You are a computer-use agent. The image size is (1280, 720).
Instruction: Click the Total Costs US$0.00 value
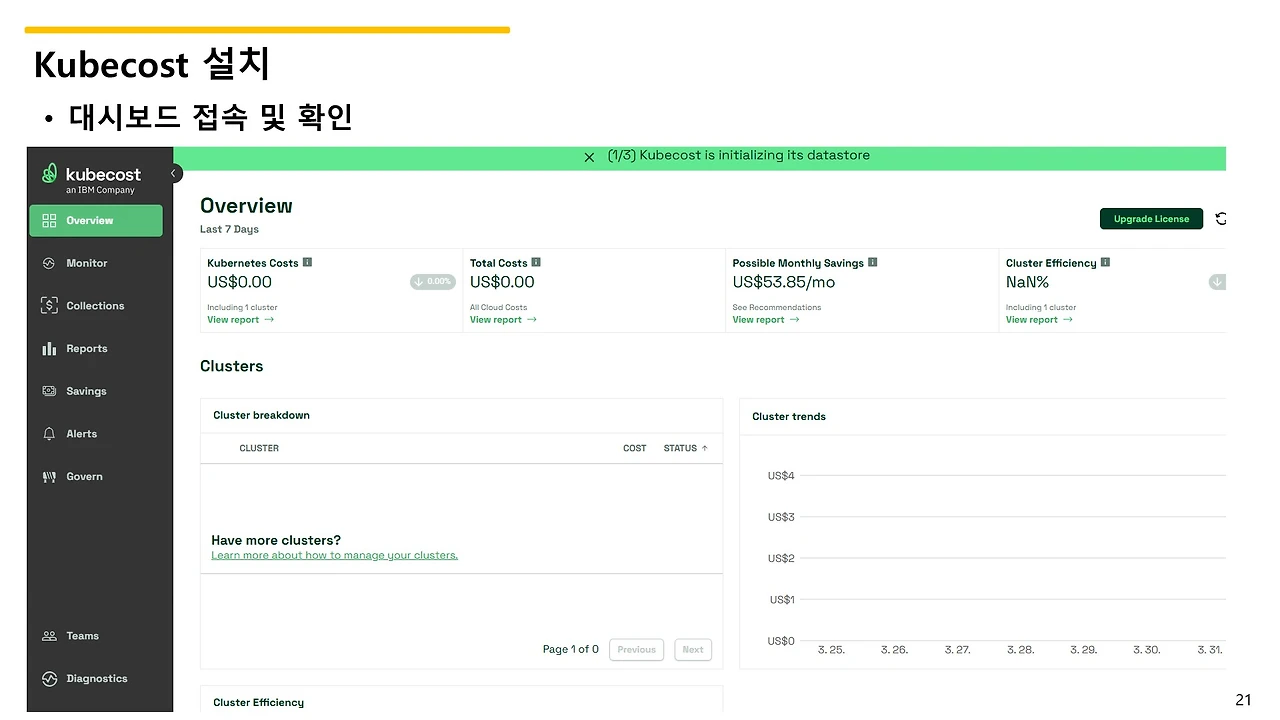502,283
